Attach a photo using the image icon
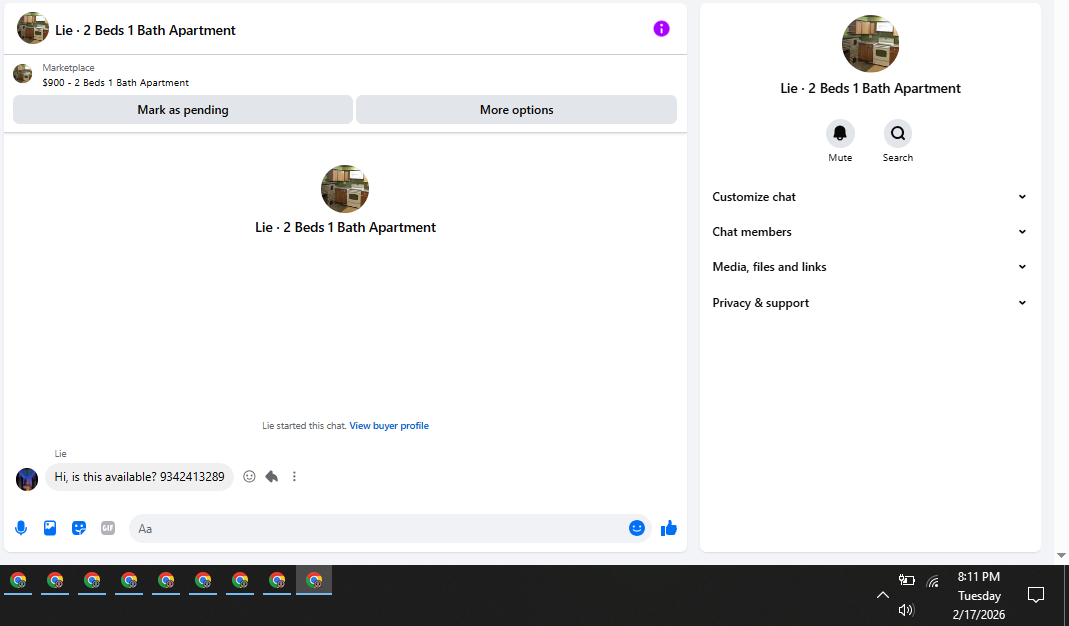The height and width of the screenshot is (626, 1069). click(50, 528)
